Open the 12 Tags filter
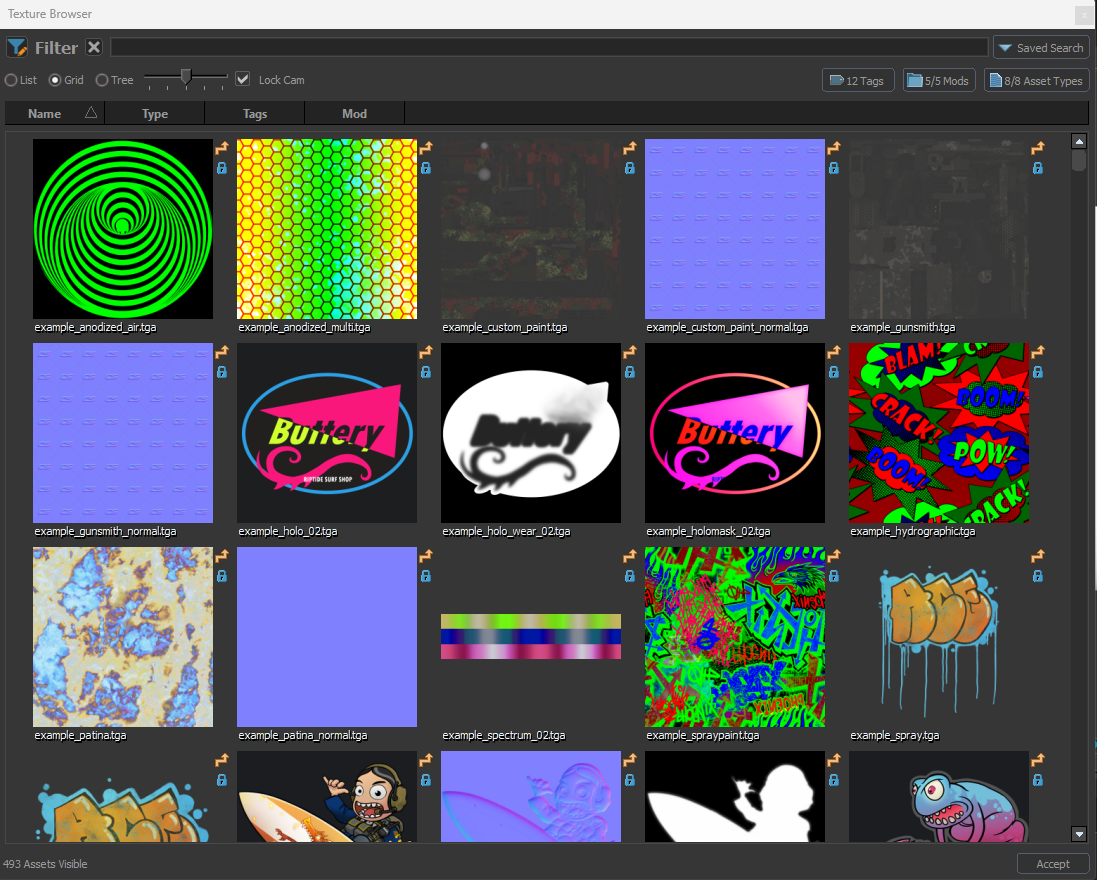The height and width of the screenshot is (880, 1097). click(x=858, y=80)
